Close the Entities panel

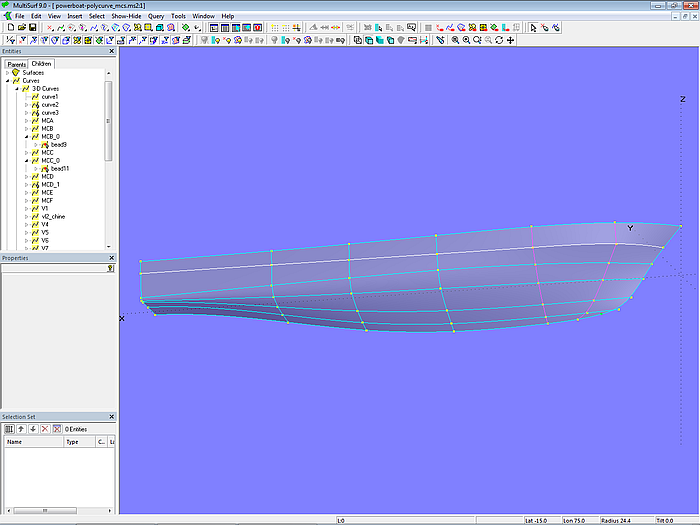pos(111,51)
